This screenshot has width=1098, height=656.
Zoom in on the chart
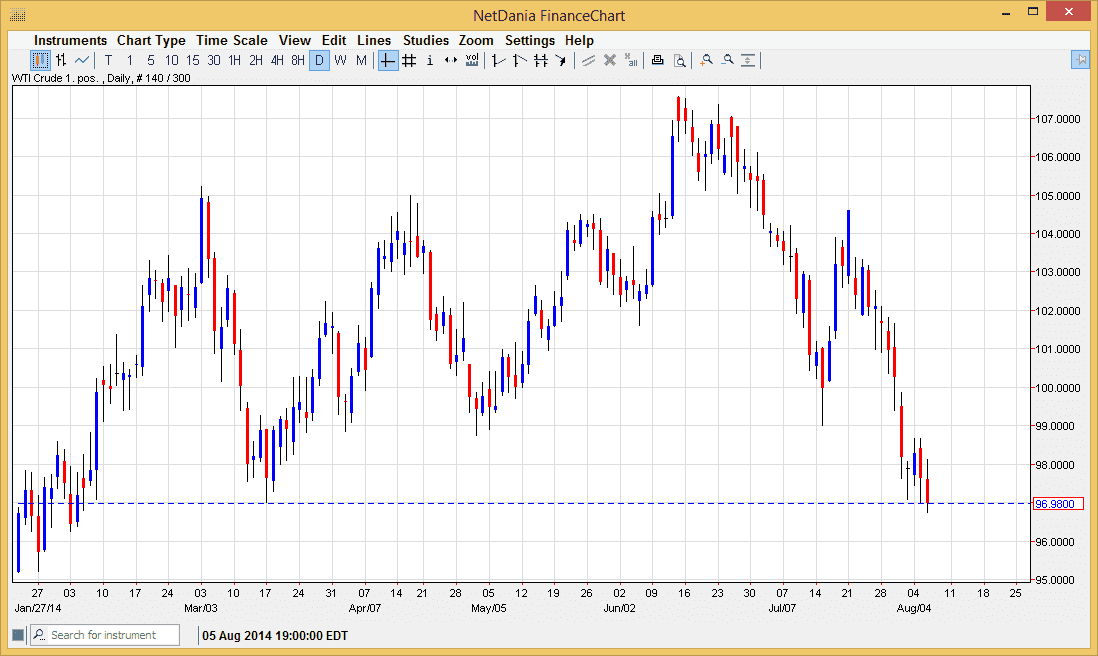pos(705,60)
